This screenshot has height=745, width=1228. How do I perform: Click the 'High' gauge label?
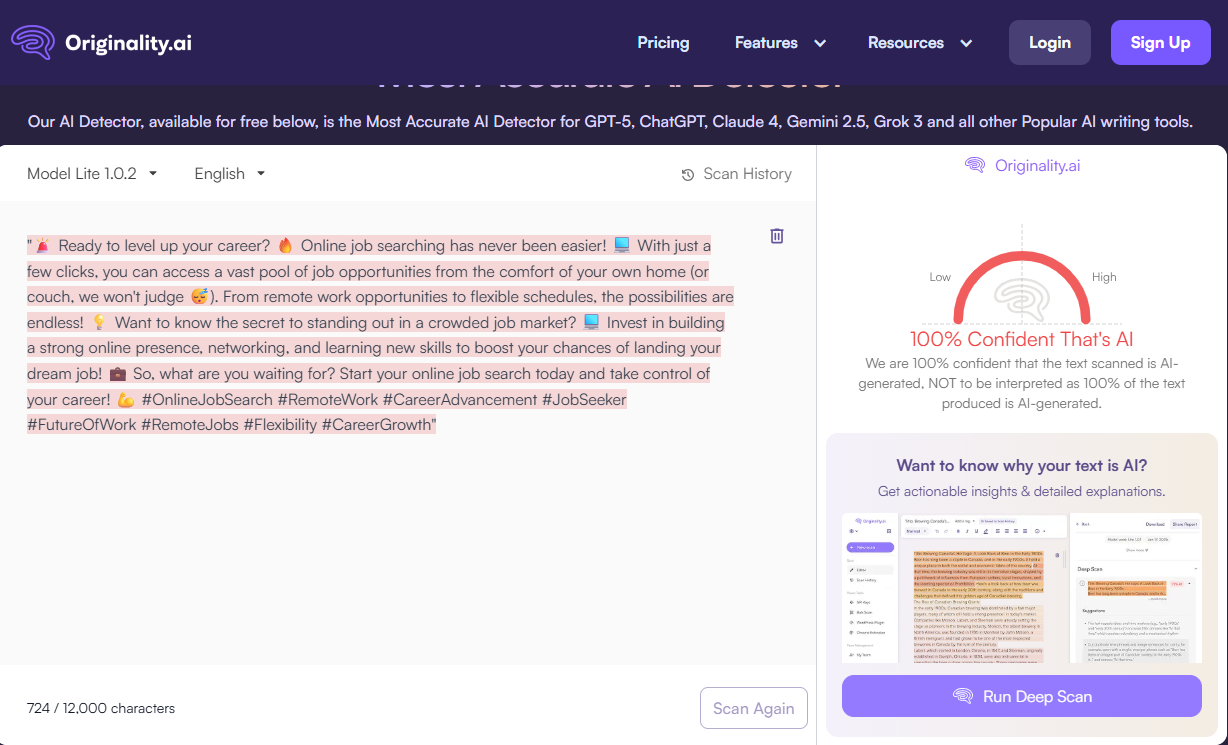click(1104, 277)
